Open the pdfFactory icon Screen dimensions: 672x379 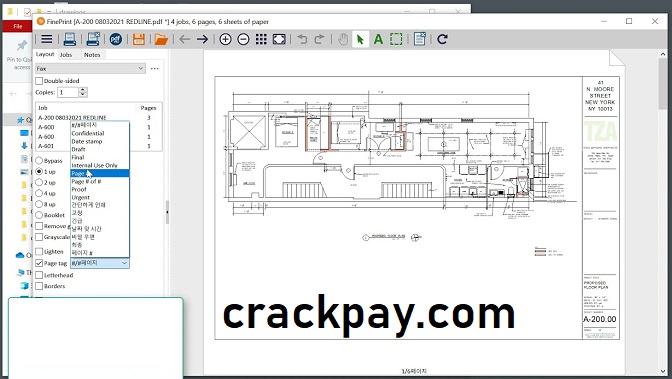coord(116,39)
